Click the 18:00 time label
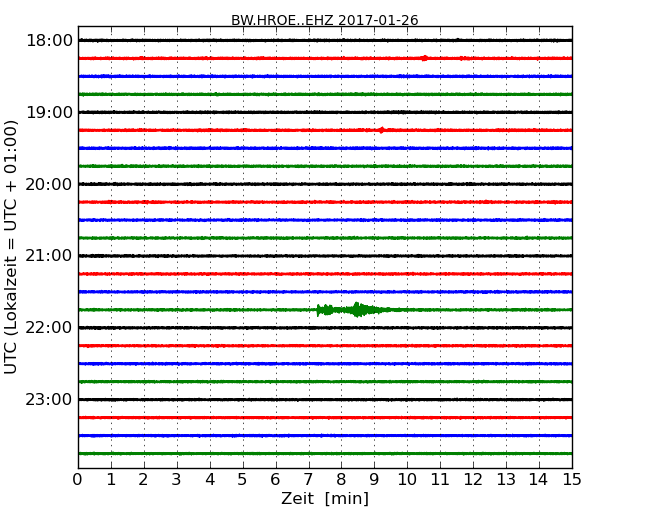The image size is (650, 520). [49, 41]
